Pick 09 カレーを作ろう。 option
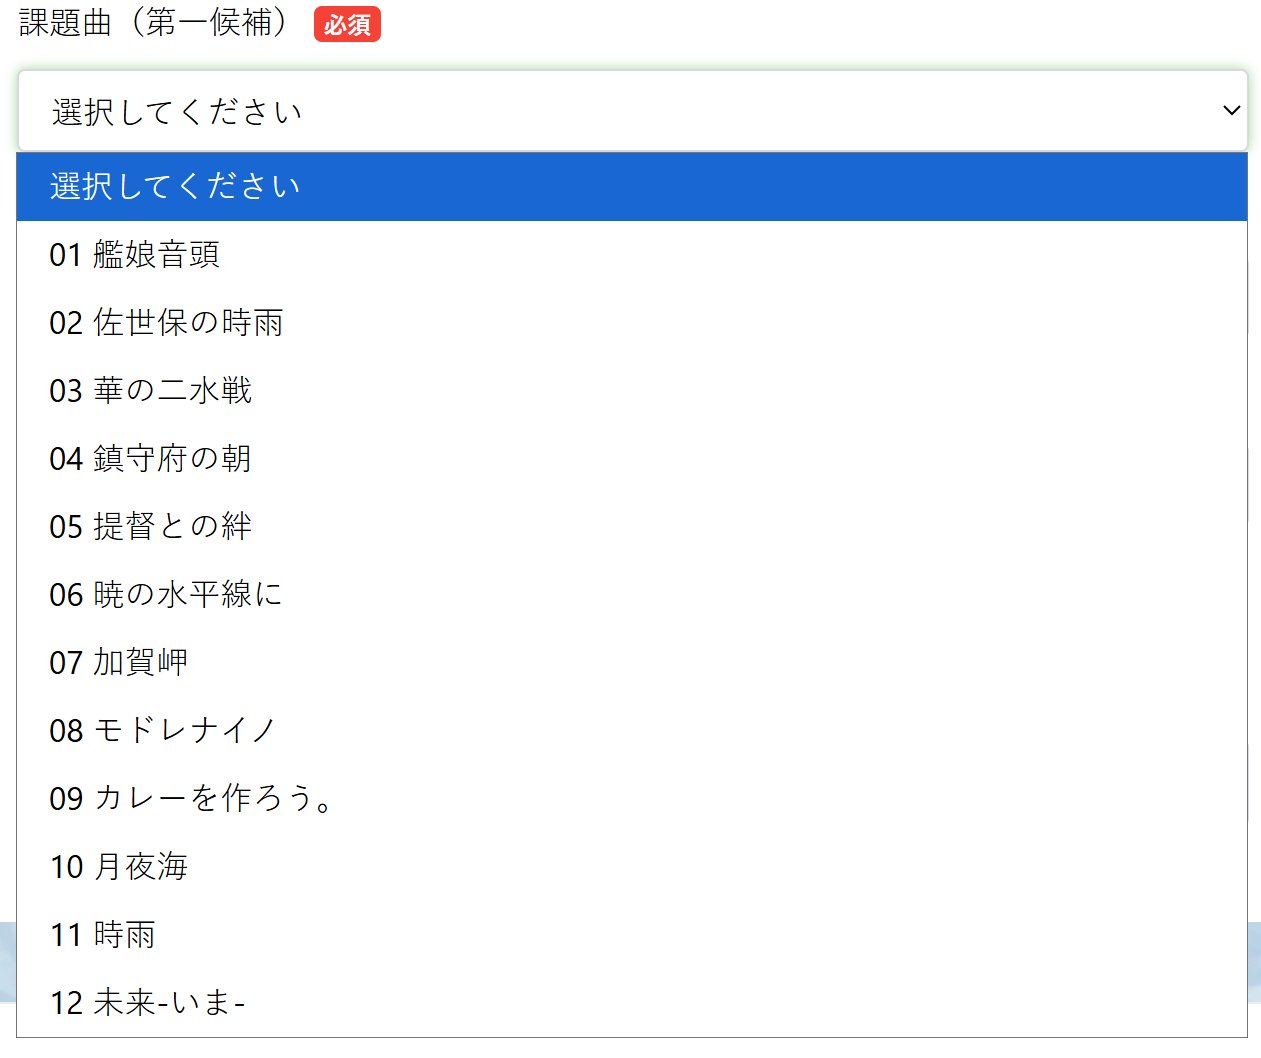The height and width of the screenshot is (1058, 1261). click(x=192, y=799)
